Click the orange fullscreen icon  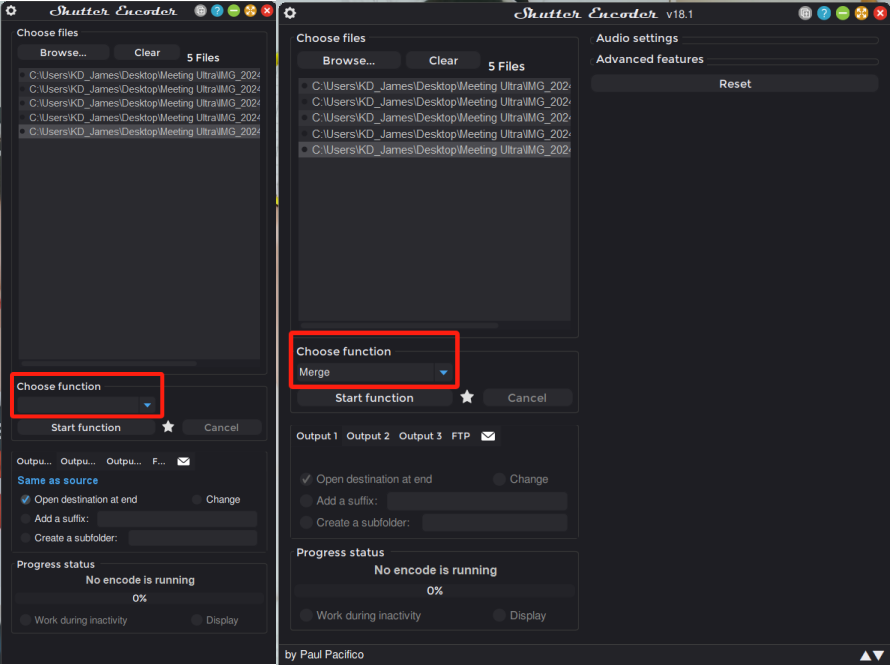tap(861, 13)
